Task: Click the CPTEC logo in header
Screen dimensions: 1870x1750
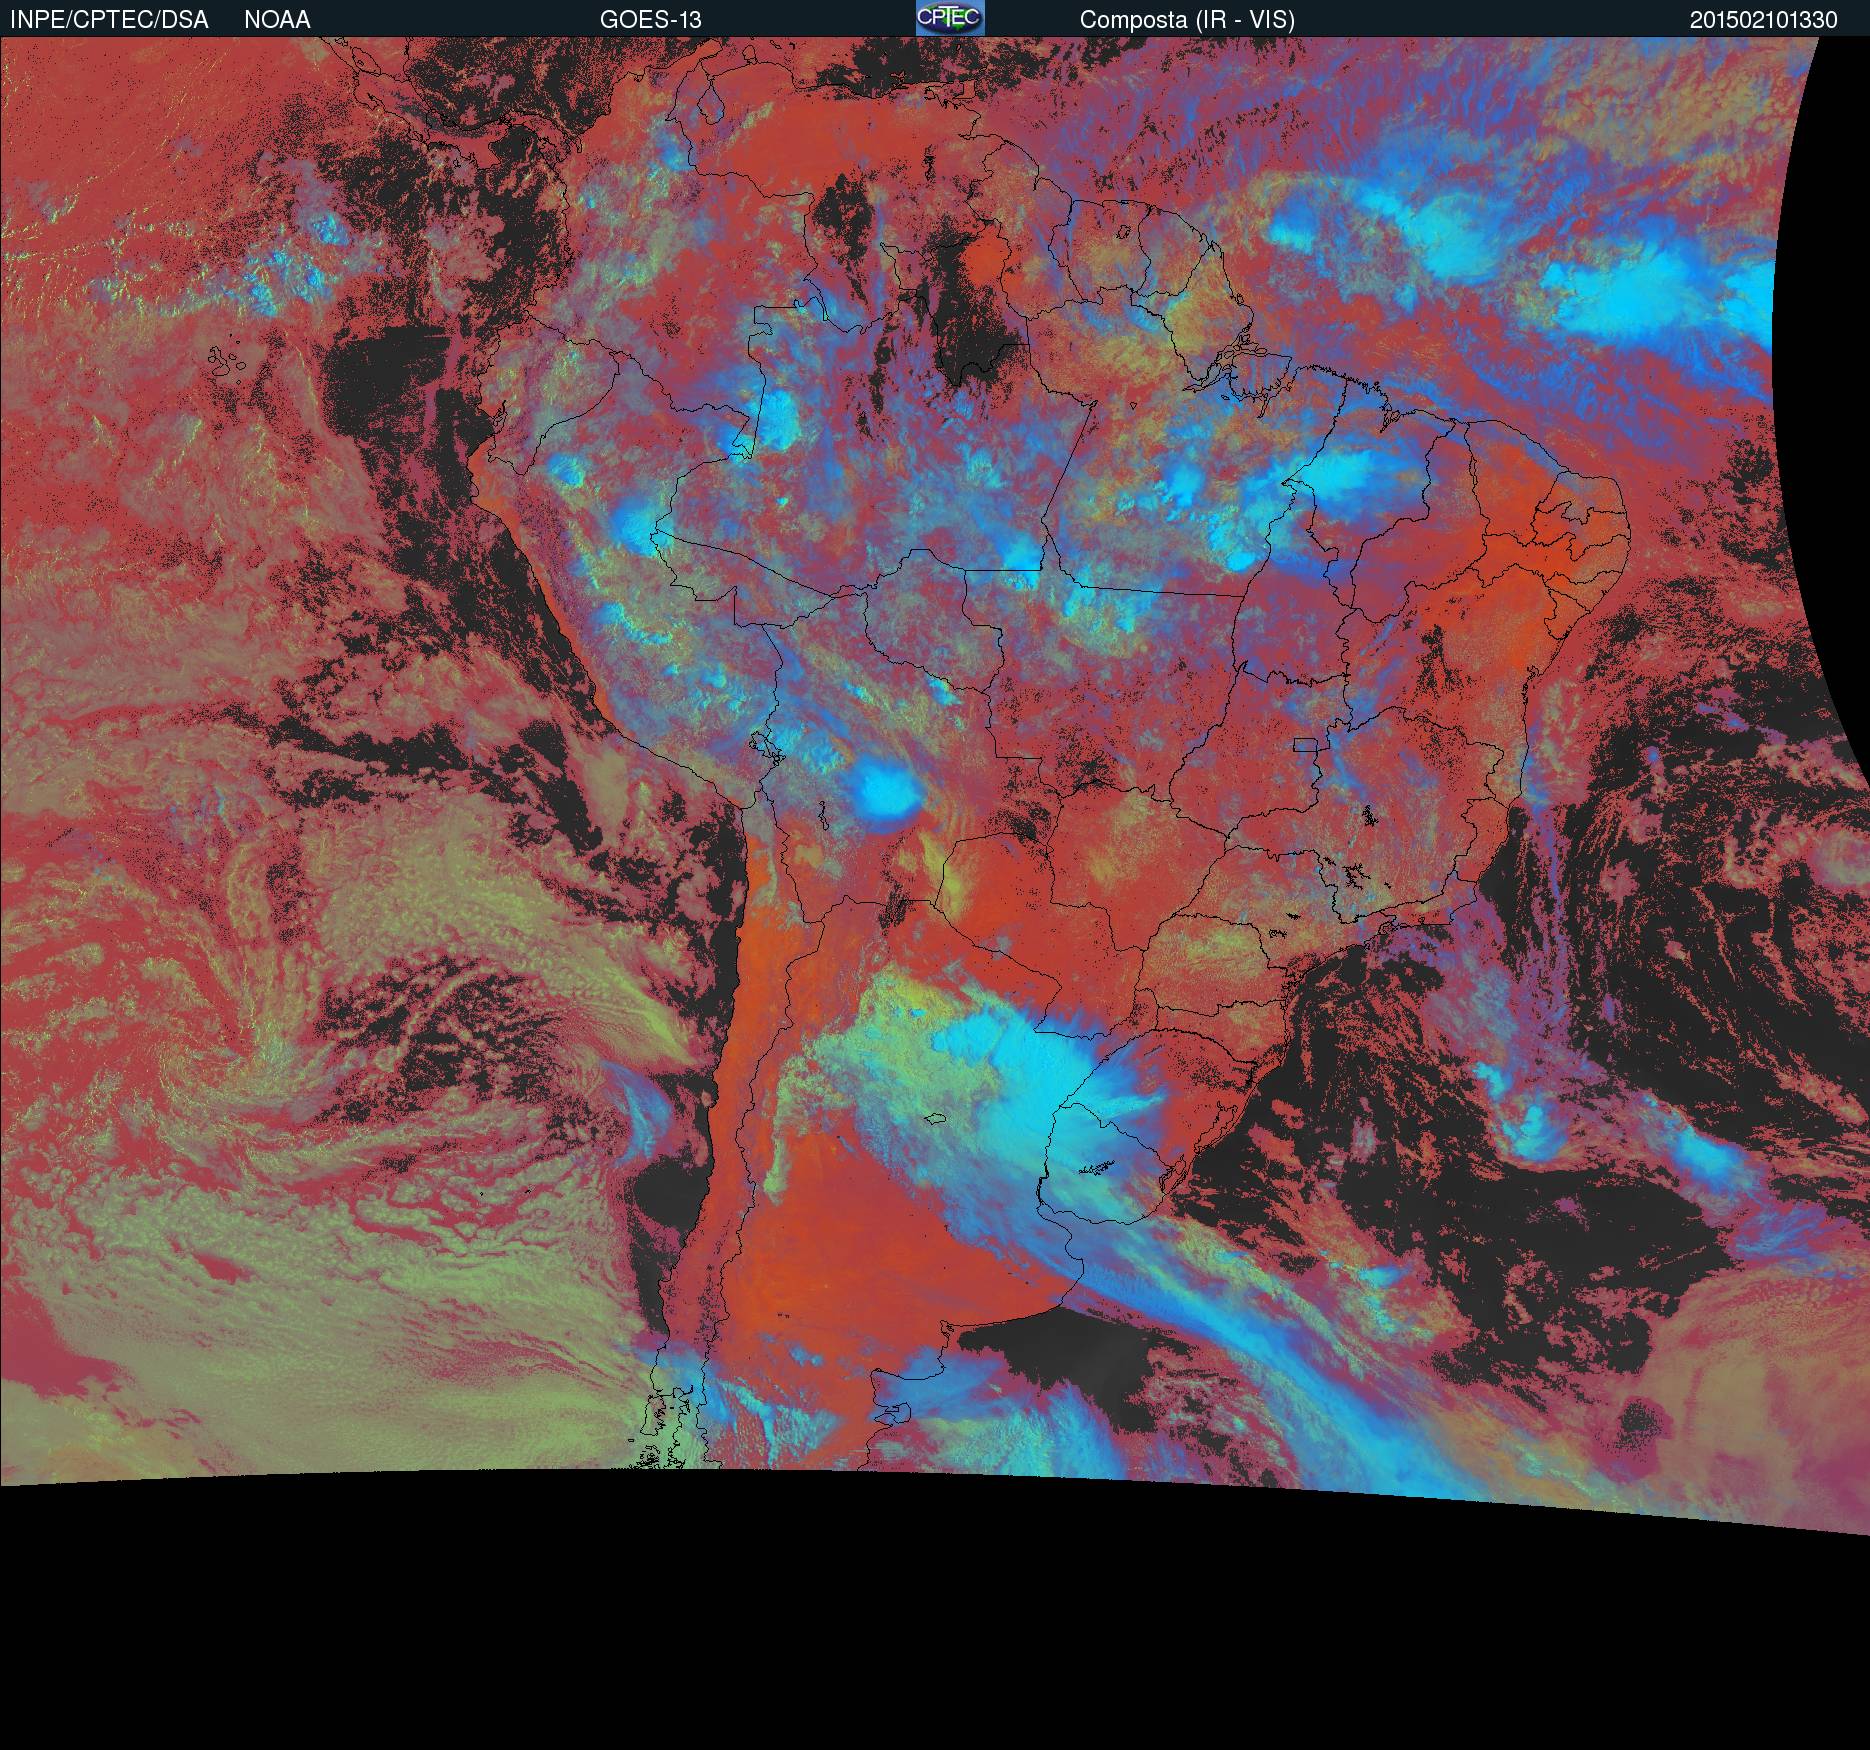Action: [x=950, y=18]
